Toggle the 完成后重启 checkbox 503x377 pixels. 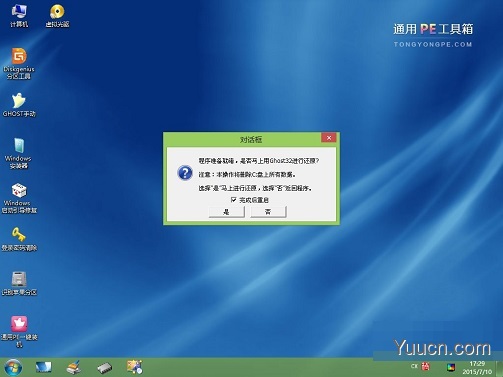233,199
